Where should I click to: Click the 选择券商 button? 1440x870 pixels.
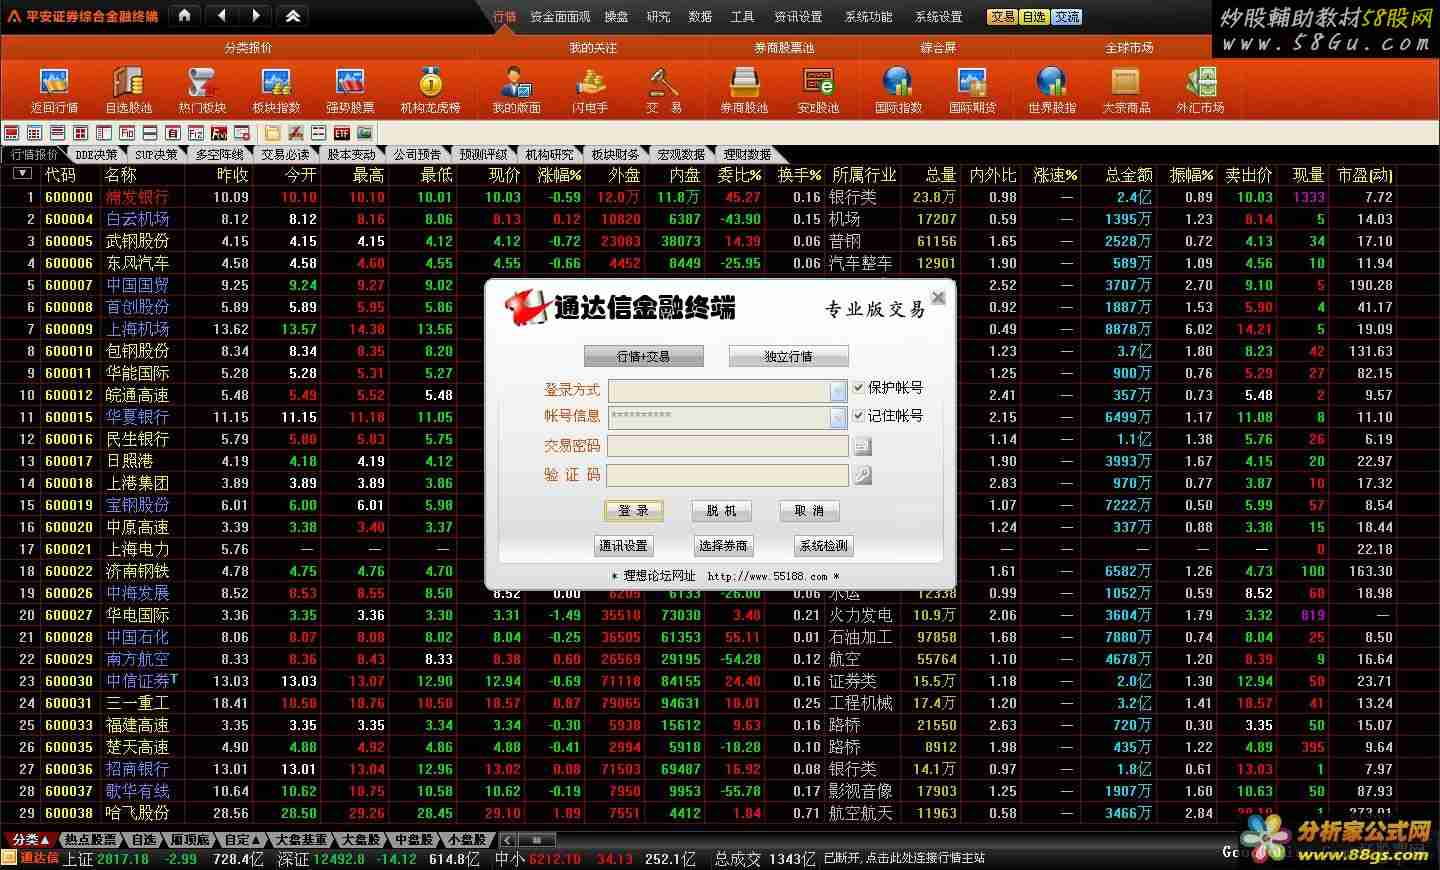pos(723,546)
